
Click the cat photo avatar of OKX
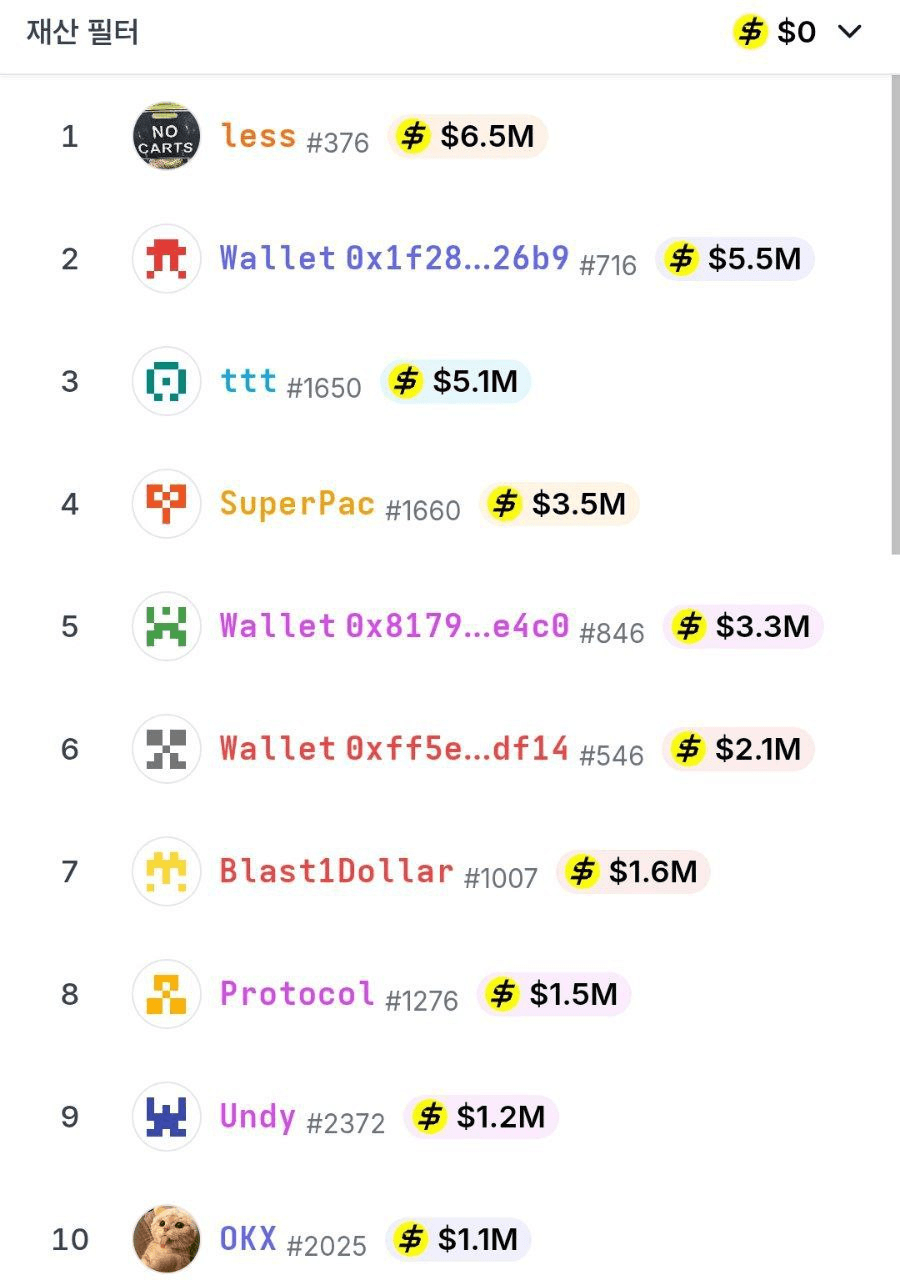click(x=166, y=1239)
